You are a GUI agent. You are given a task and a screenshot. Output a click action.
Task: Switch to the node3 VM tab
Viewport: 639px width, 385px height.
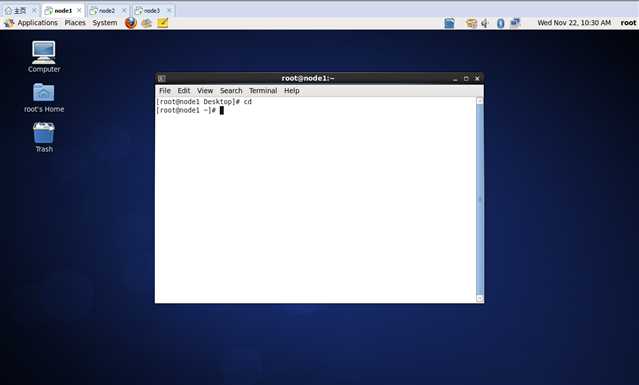pos(152,10)
